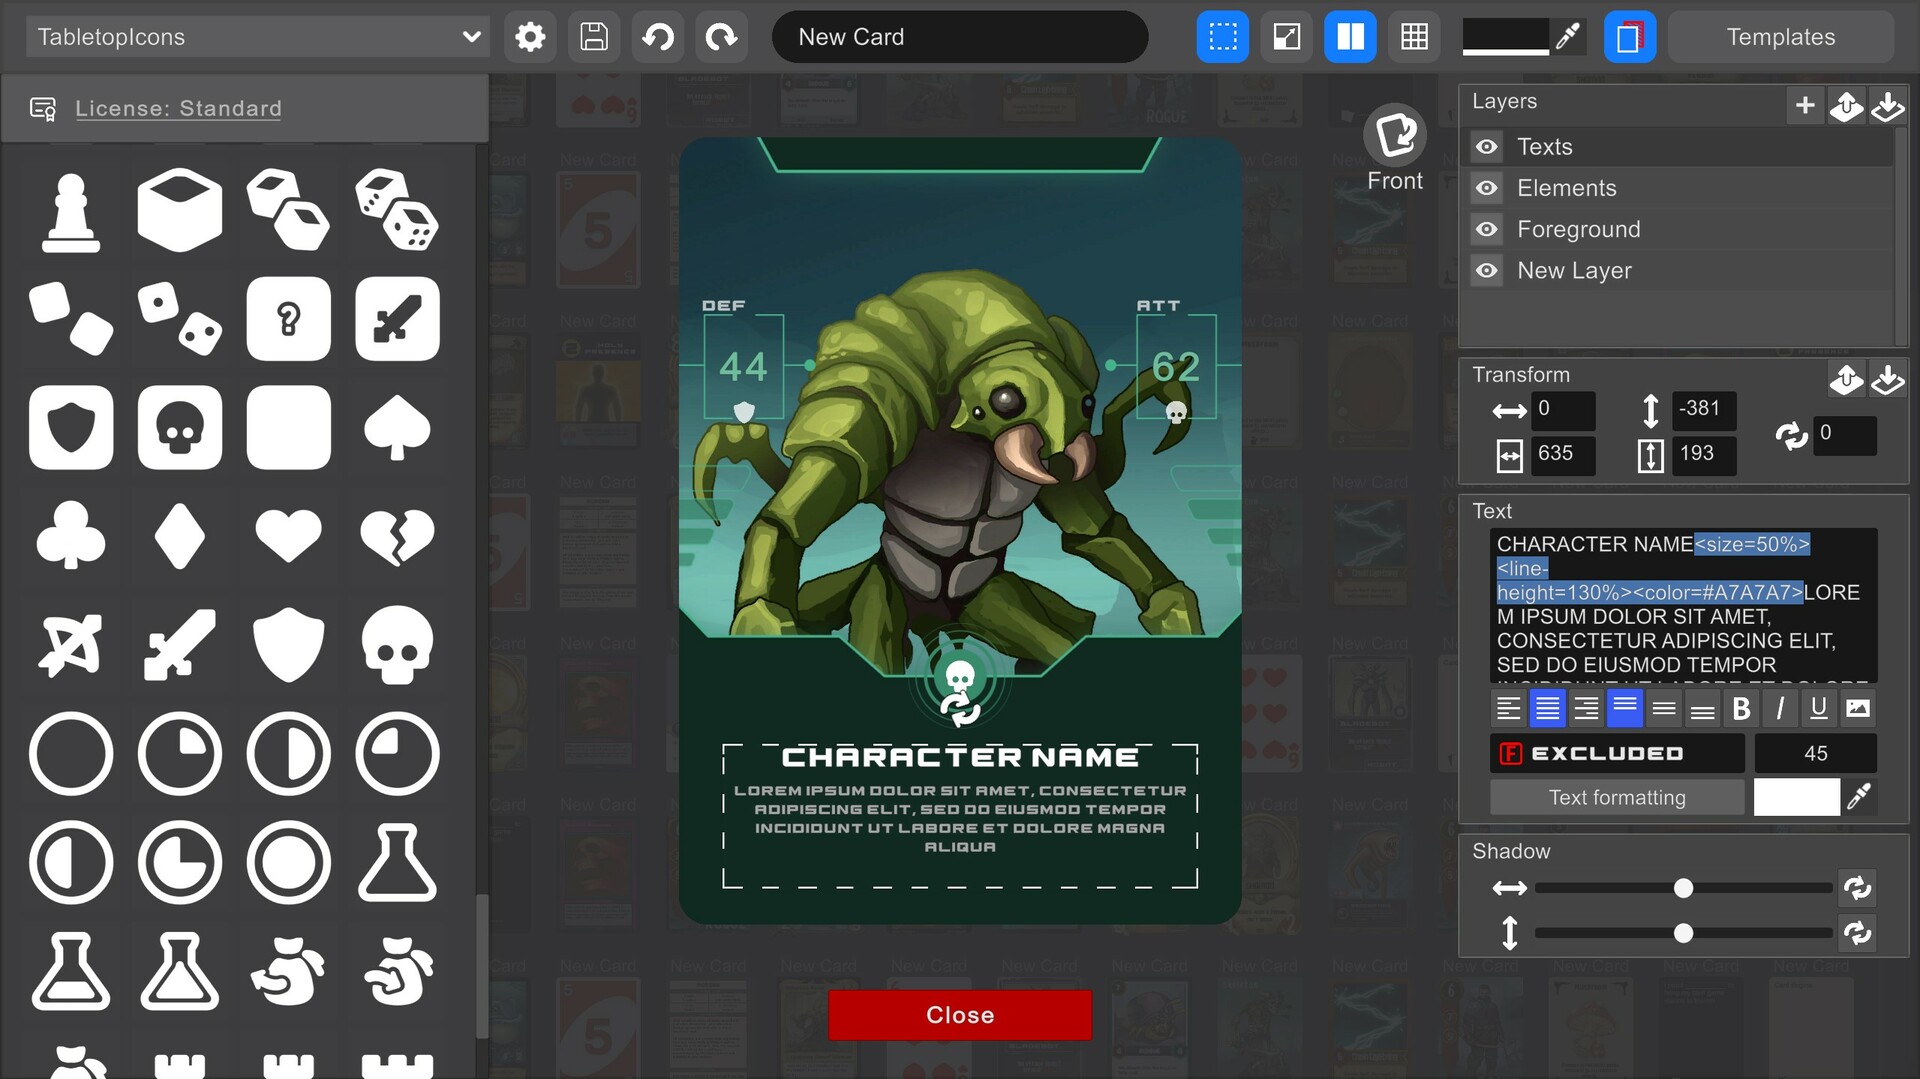Add a new layer with plus icon

tap(1805, 105)
